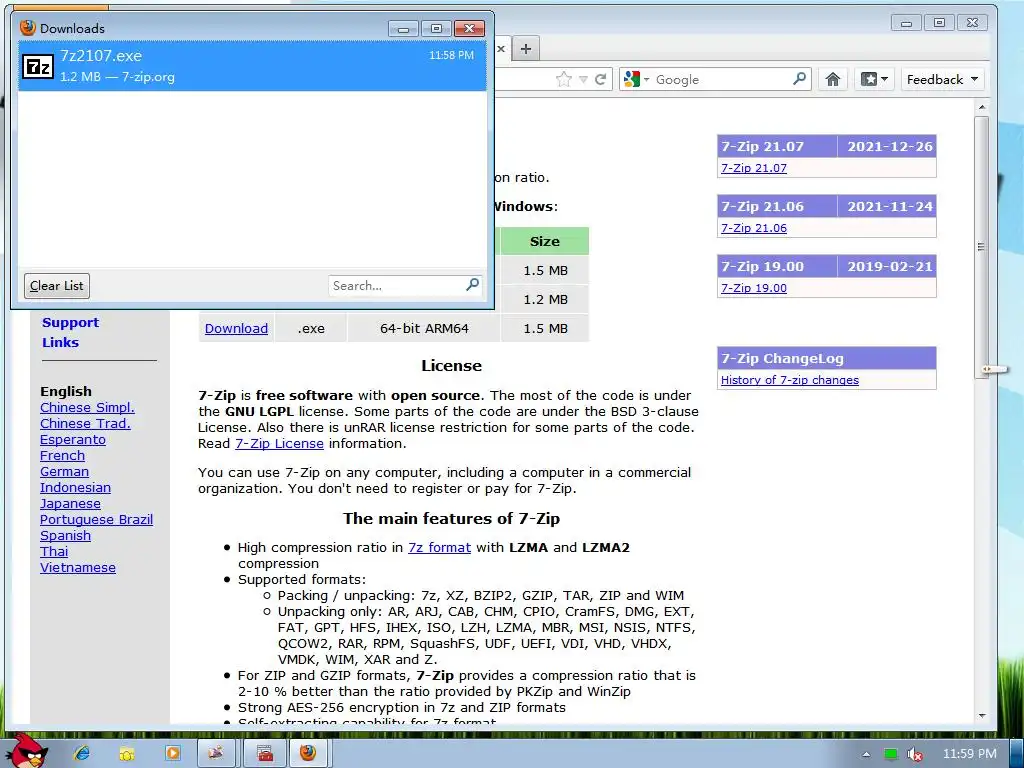Select the 7z2107.exe download entry
Screen dimensions: 1024x768
252,66
